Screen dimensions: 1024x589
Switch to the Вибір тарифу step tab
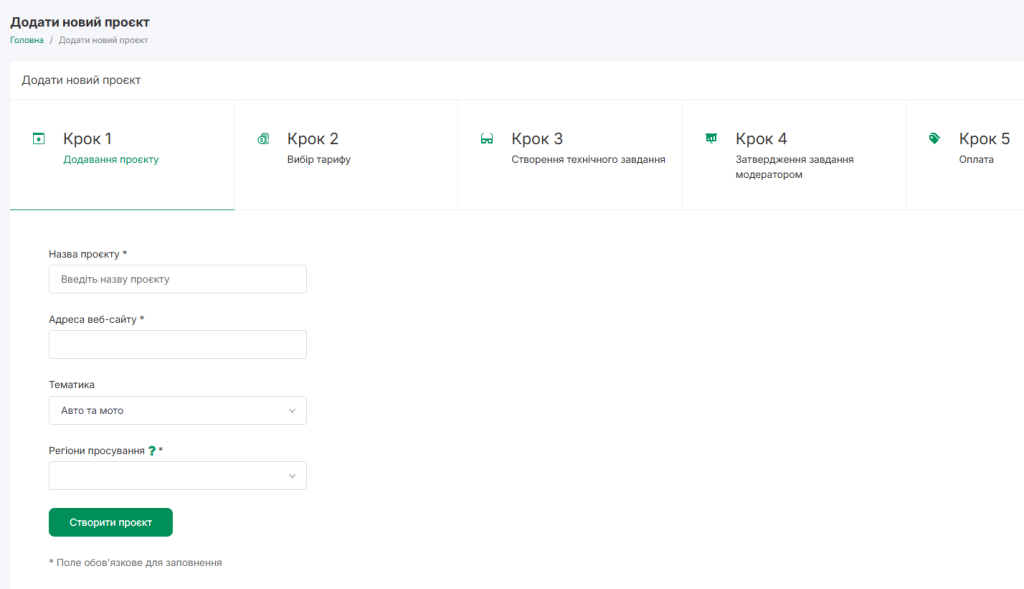(318, 159)
